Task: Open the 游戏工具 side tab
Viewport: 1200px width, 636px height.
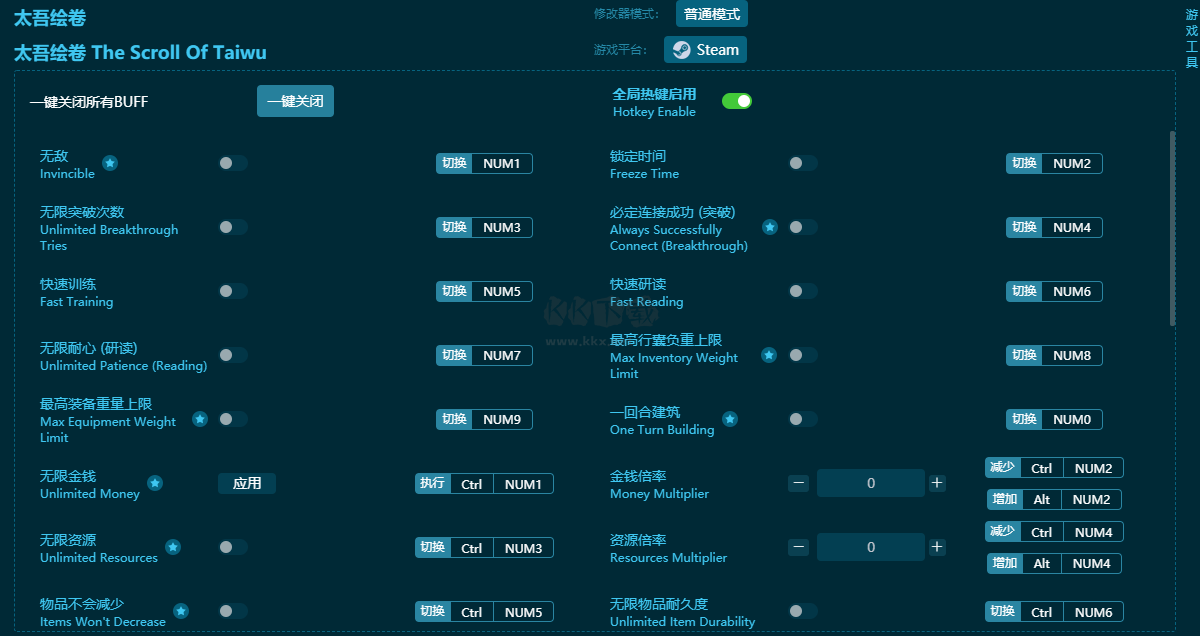Action: pyautogui.click(x=1191, y=38)
